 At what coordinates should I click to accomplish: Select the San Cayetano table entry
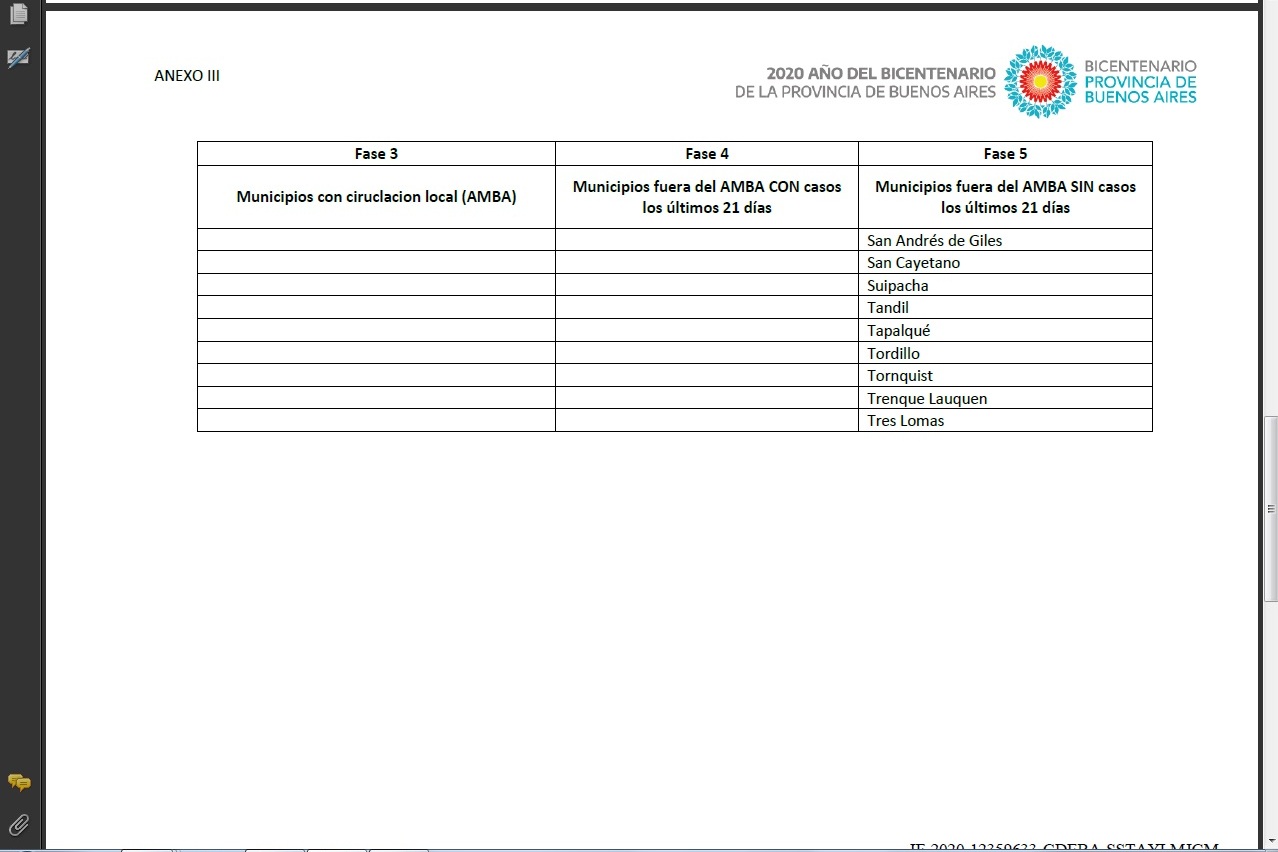click(x=913, y=263)
